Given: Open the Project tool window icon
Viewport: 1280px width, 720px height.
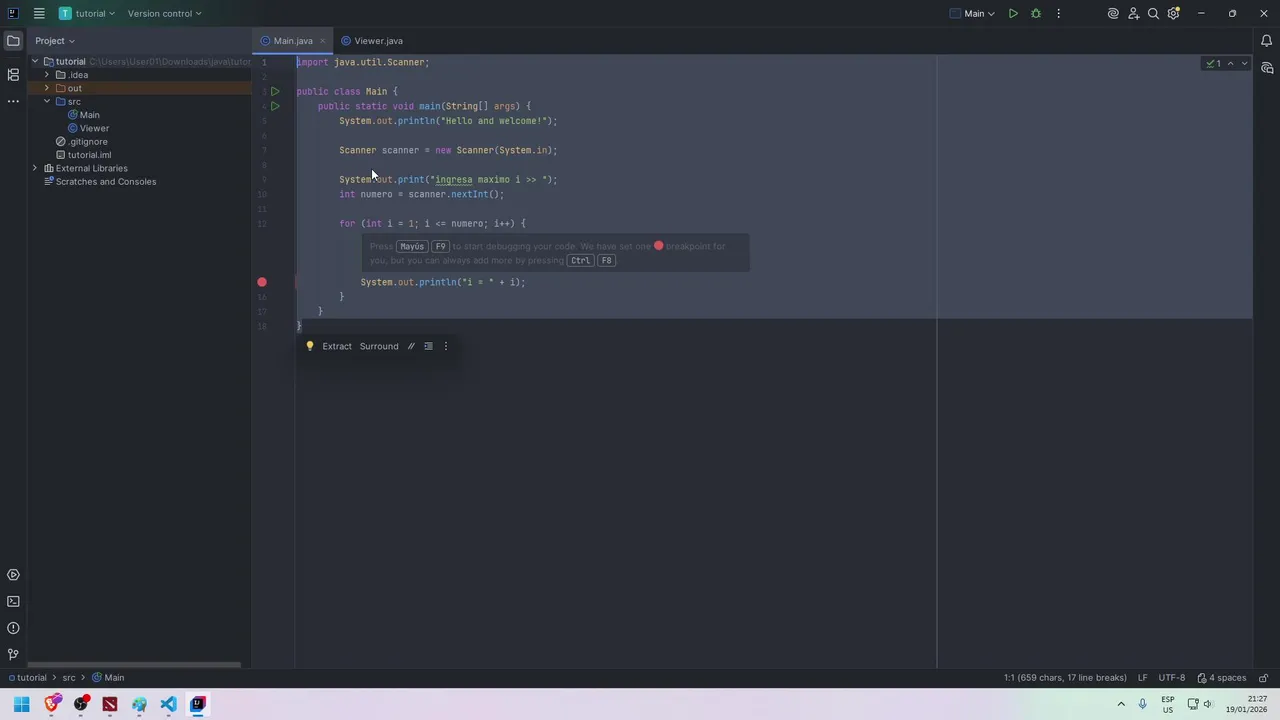Looking at the screenshot, I should (13, 41).
